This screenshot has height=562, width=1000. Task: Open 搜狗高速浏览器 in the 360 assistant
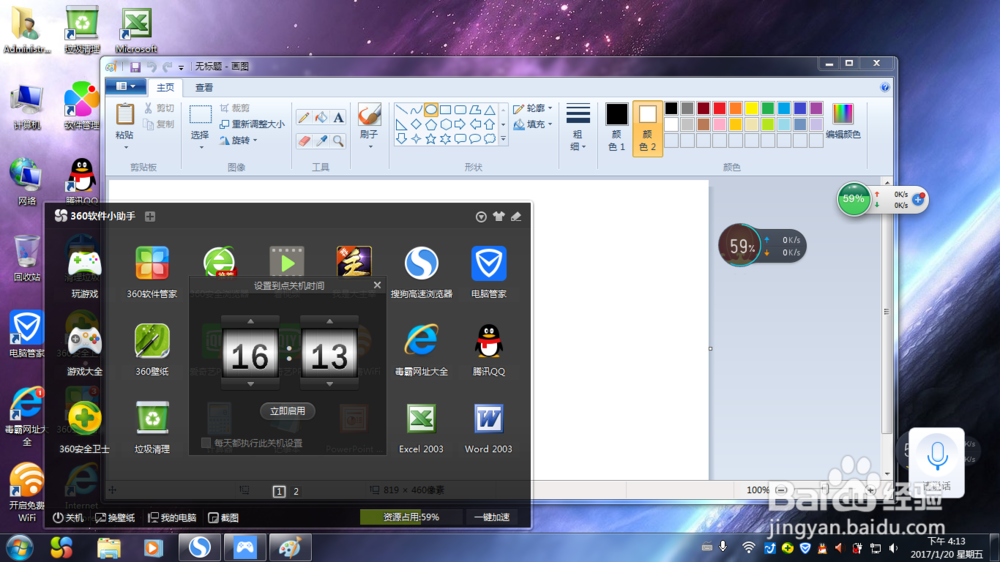pos(422,272)
